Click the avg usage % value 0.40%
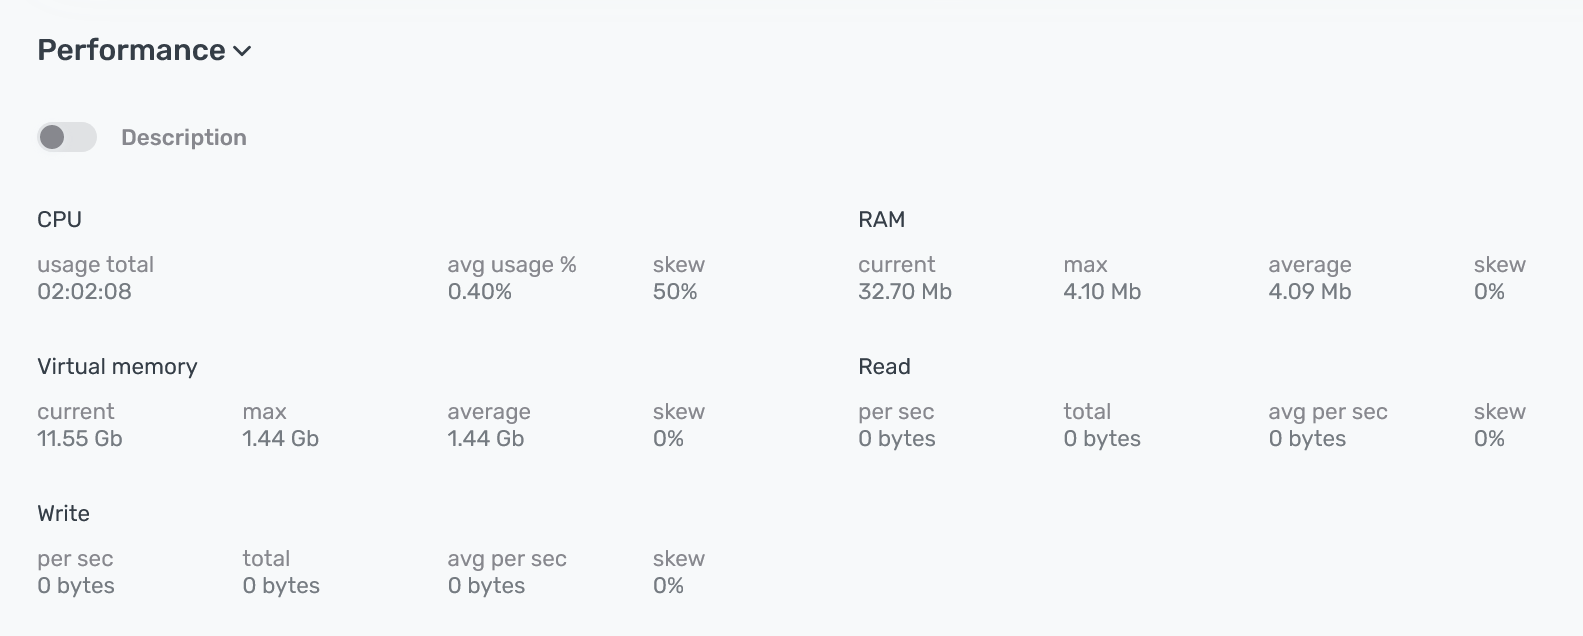 (x=480, y=291)
